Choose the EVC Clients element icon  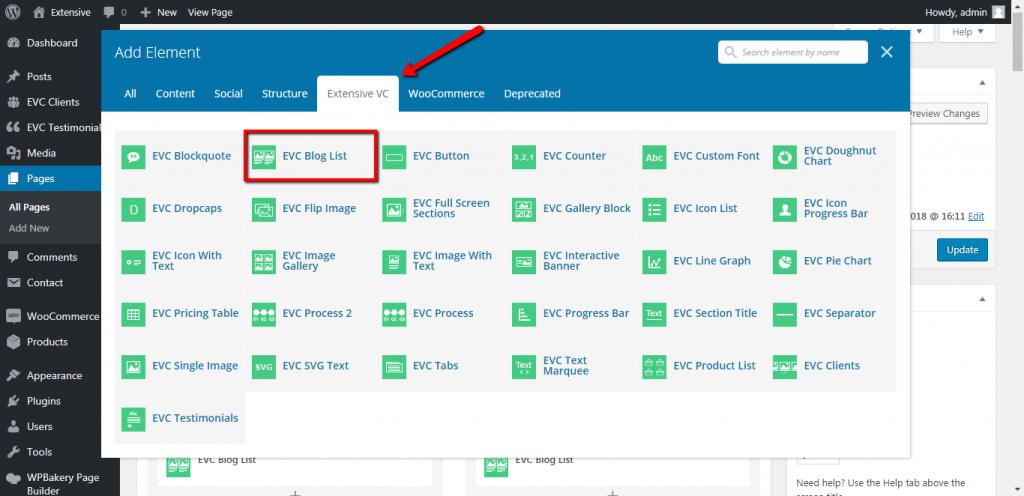click(x=785, y=366)
